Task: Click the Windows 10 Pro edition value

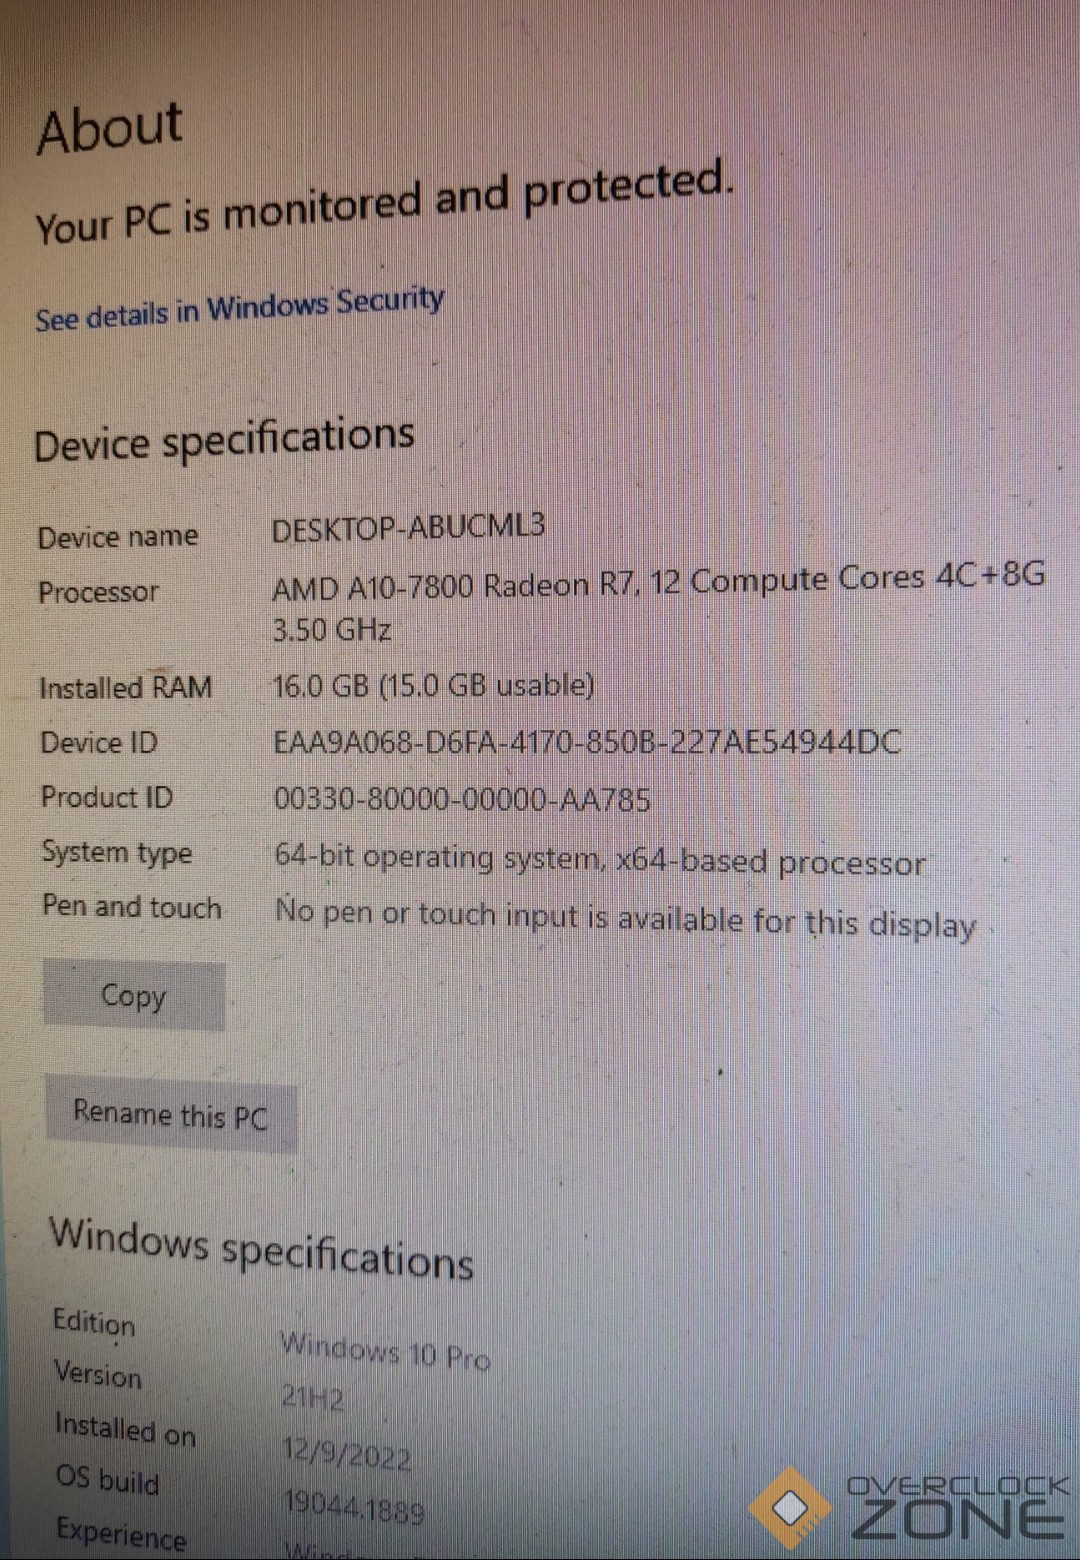Action: coord(385,1350)
